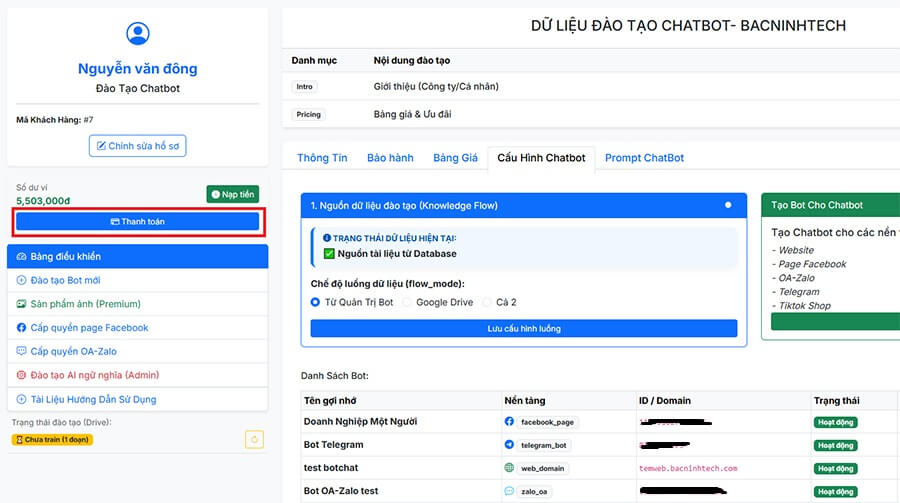This screenshot has width=900, height=503.
Task: Click green button in Tạo Bot panel
Action: click(835, 322)
